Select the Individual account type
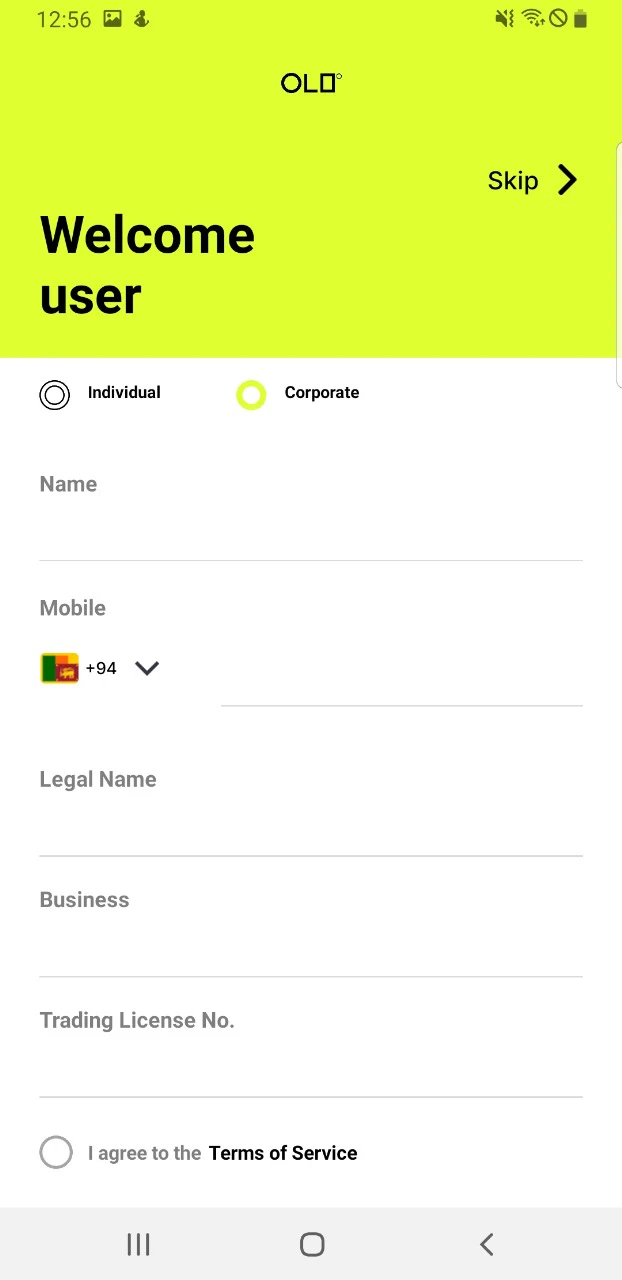Viewport: 622px width, 1280px height. click(x=54, y=394)
